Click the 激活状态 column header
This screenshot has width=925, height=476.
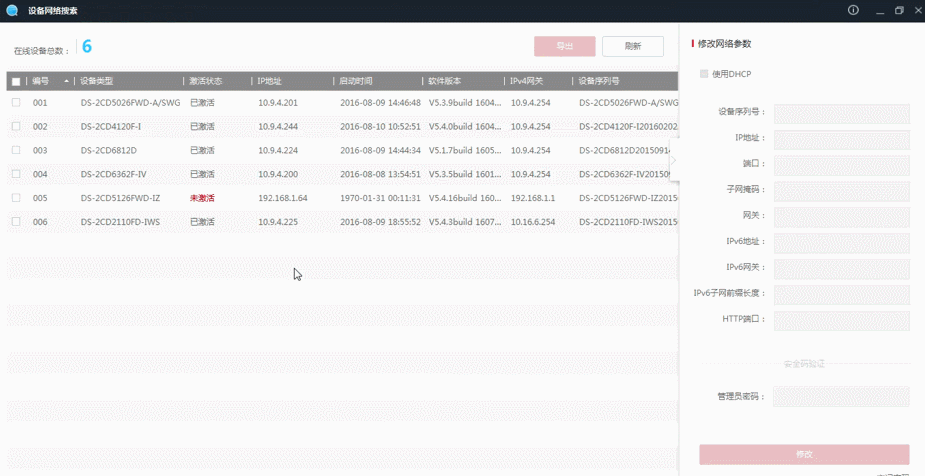(x=206, y=81)
